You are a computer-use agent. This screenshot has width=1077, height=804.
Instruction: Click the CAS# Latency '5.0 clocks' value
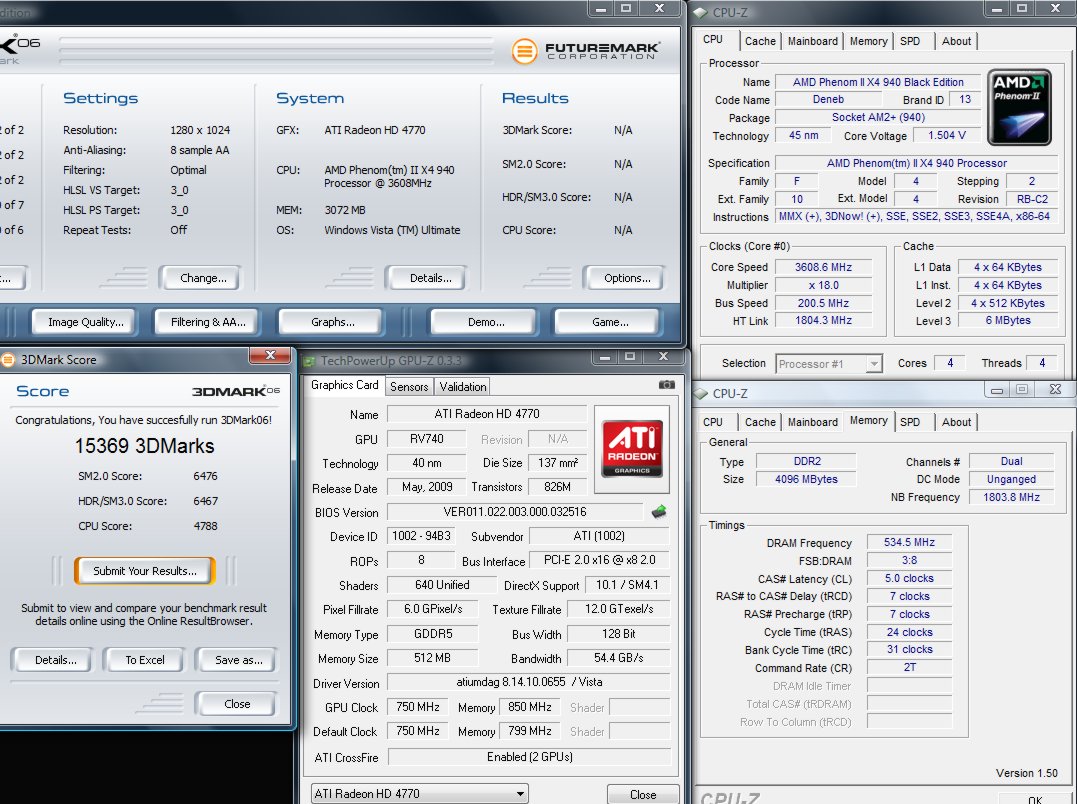point(909,578)
